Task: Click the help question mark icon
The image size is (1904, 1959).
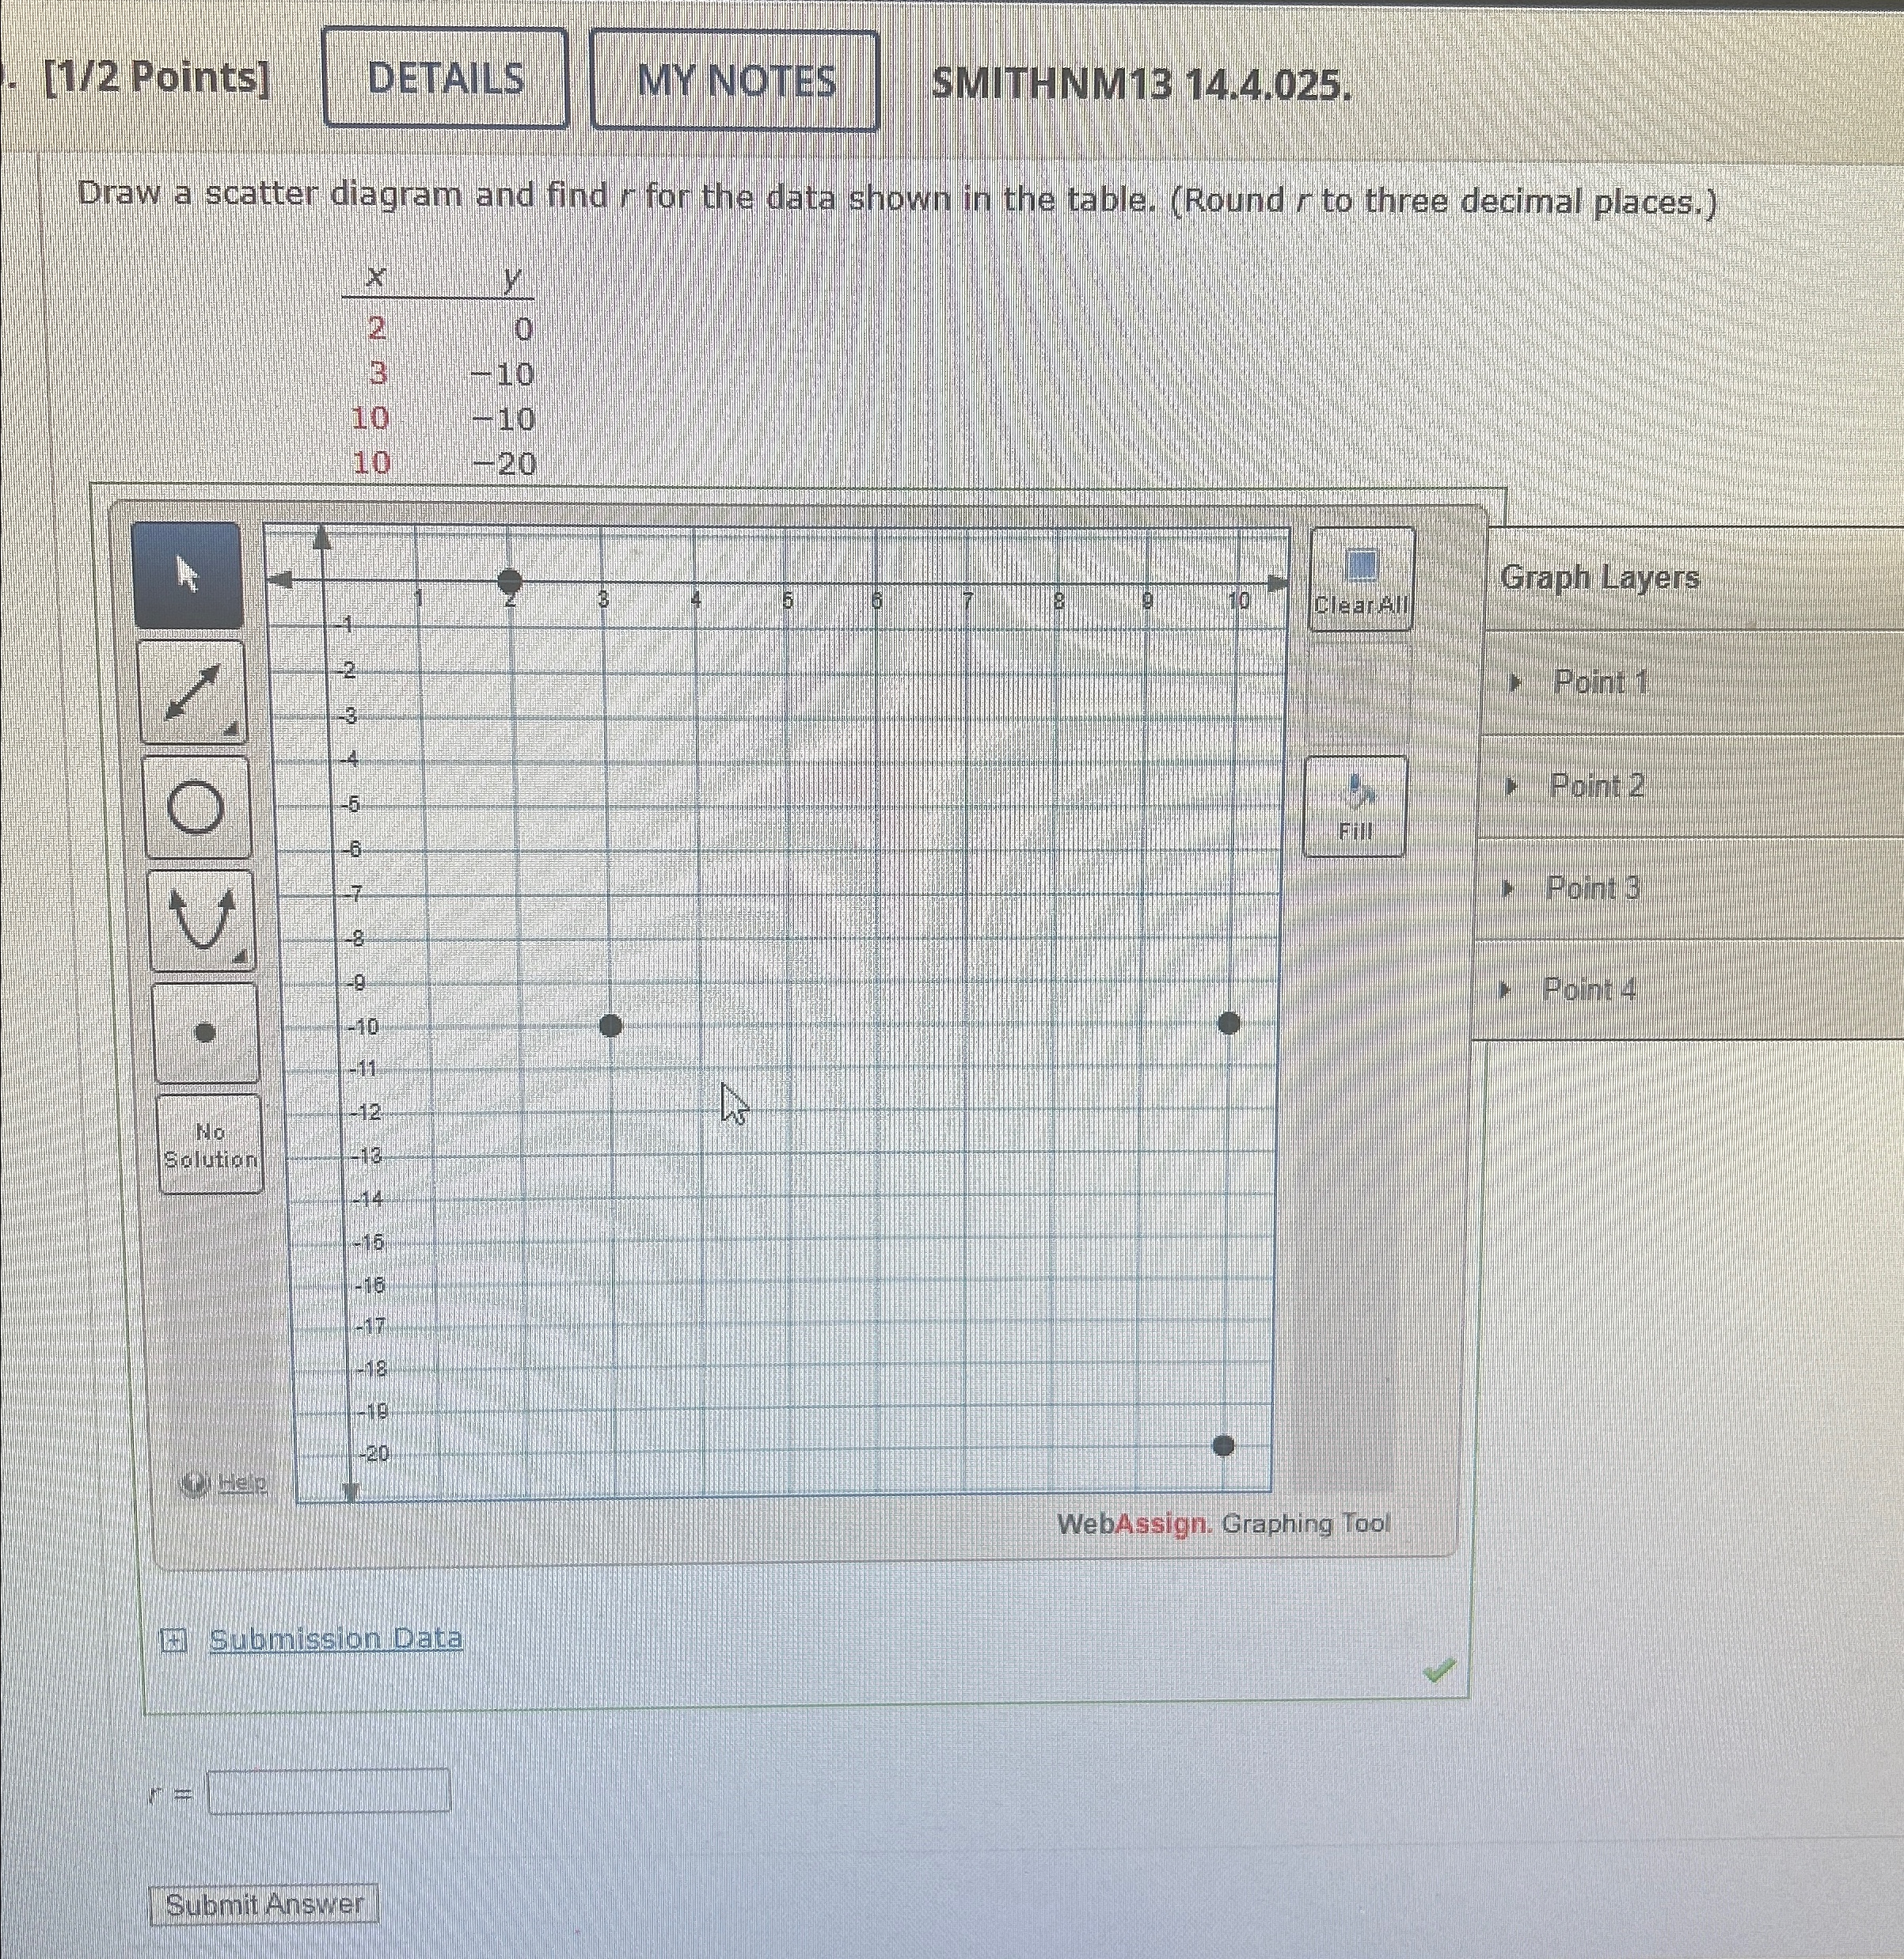Action: 195,1483
